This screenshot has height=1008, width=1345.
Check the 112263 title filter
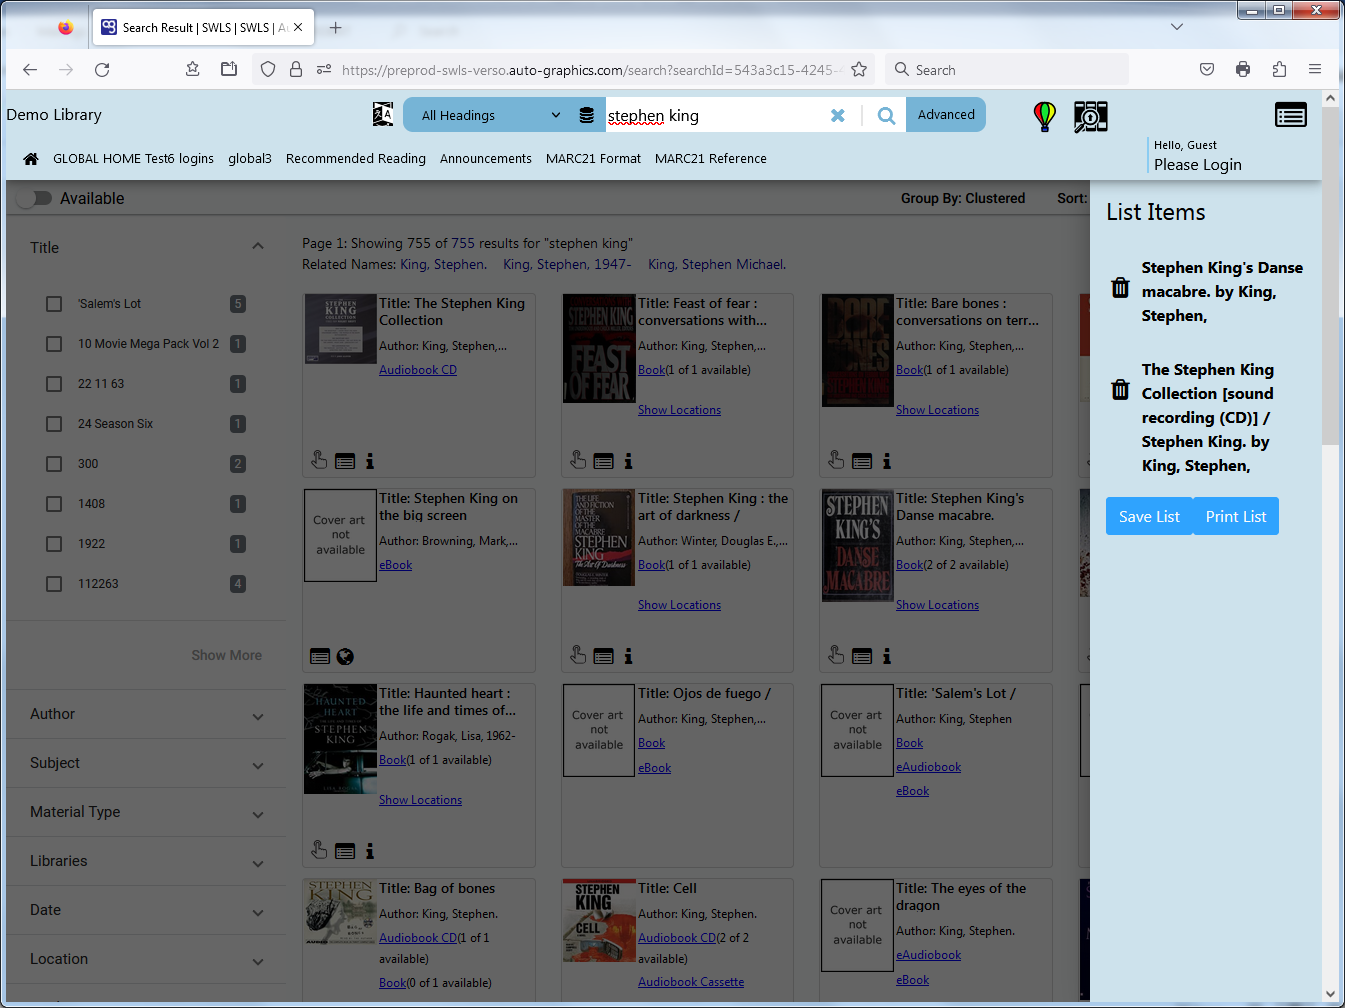click(54, 584)
